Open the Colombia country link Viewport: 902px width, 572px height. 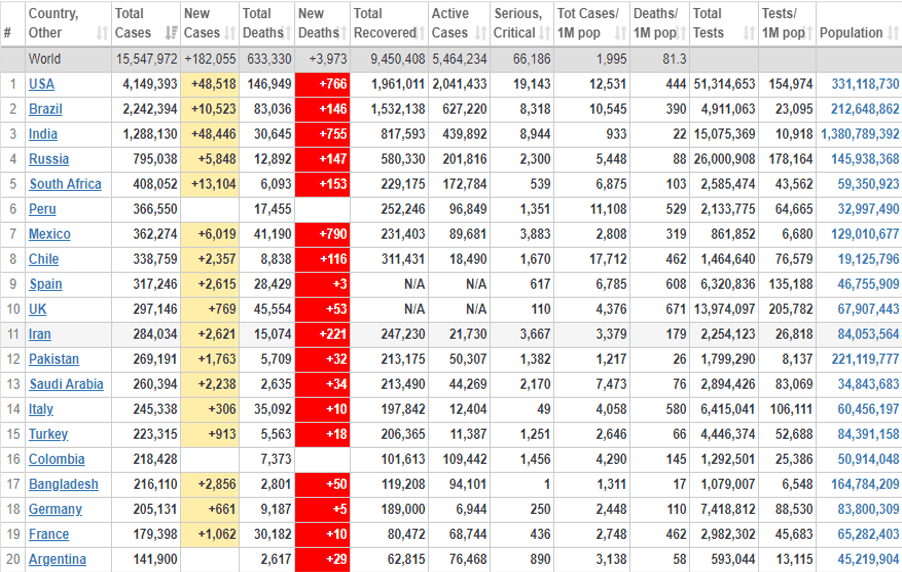[56, 459]
